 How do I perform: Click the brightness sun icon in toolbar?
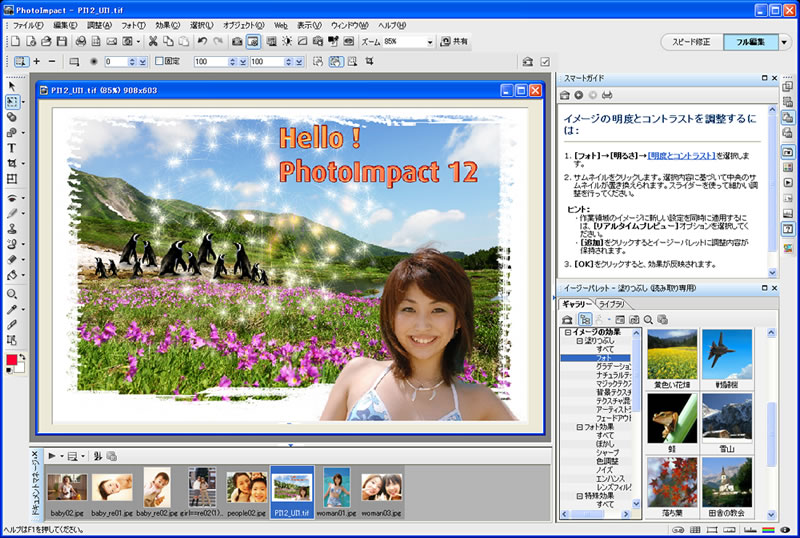287,41
